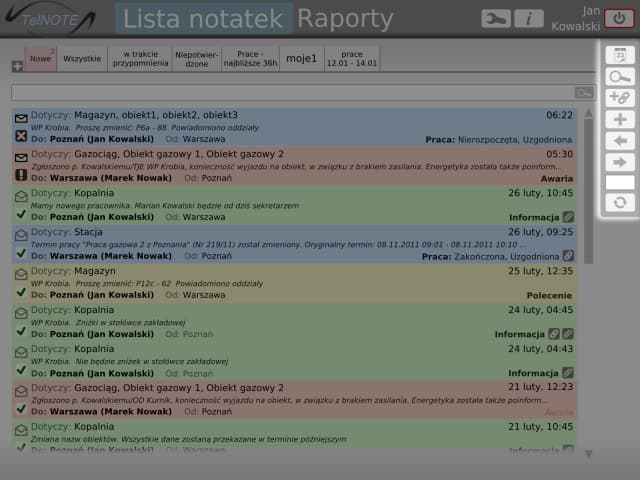Add a linked note with plus-link icon
The image size is (640, 480).
[620, 98]
